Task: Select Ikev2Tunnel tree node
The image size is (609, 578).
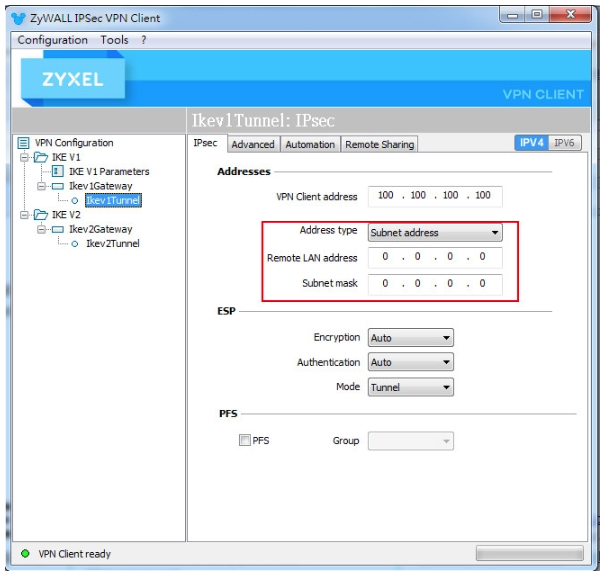Action: tap(112, 243)
